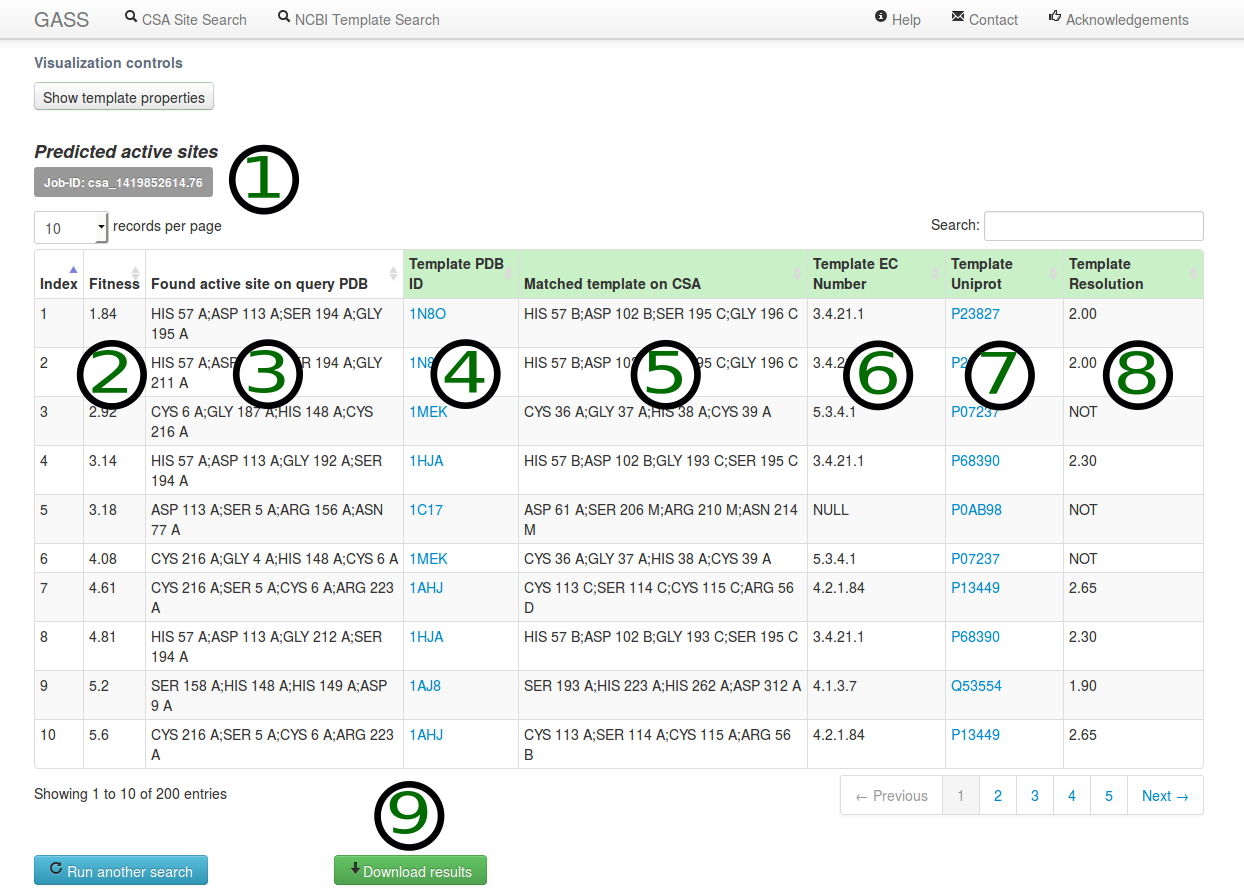The height and width of the screenshot is (894, 1244).
Task: Sort by Fitness column arrow icon
Action: [134, 274]
